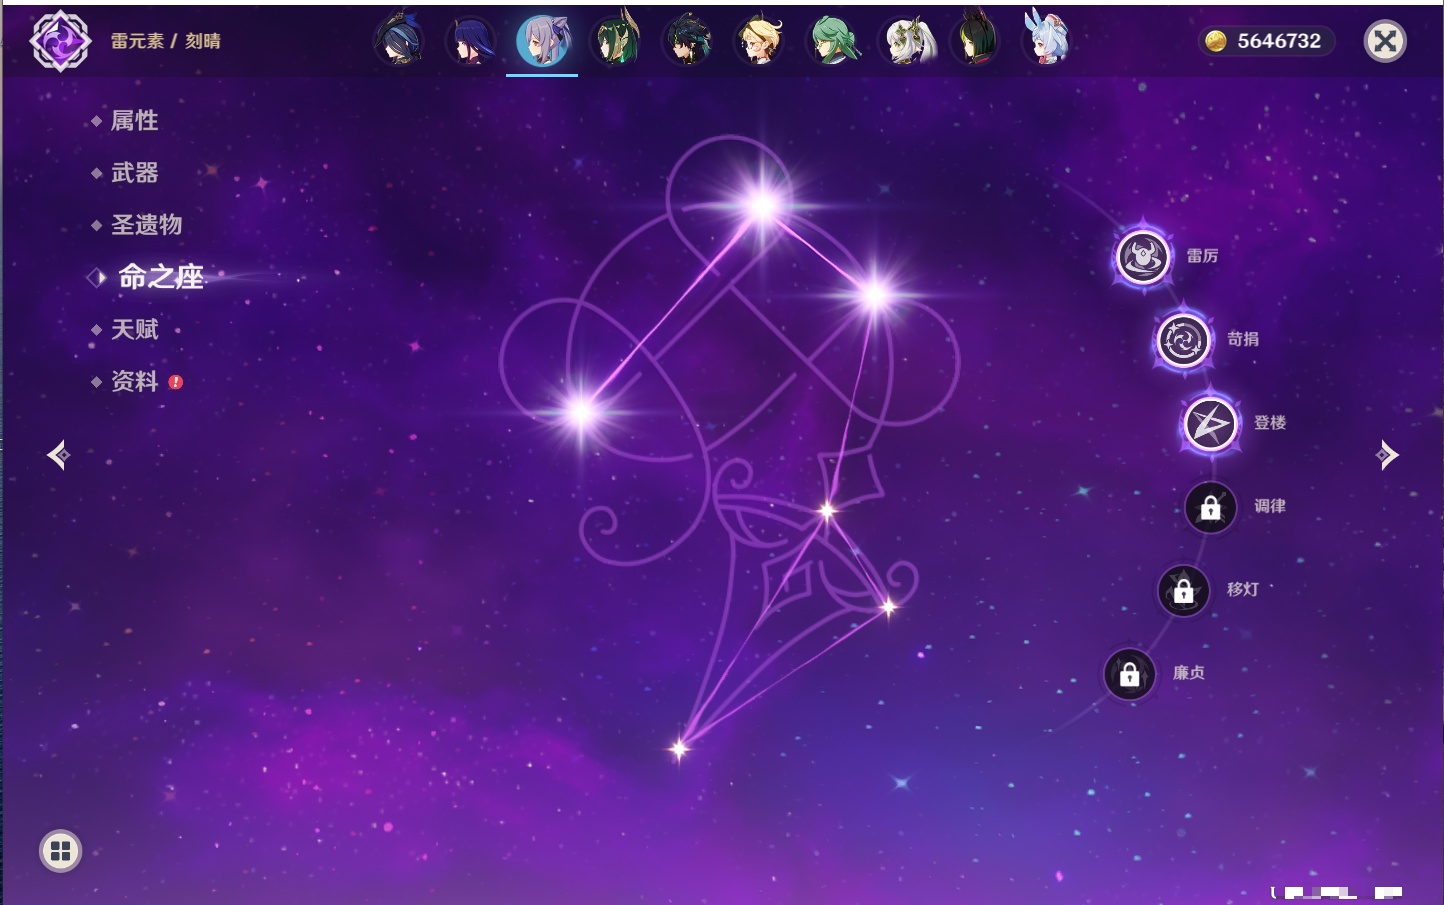Screen dimensions: 1444x905
Task: Open the 武器 weapon menu
Action: tap(134, 173)
